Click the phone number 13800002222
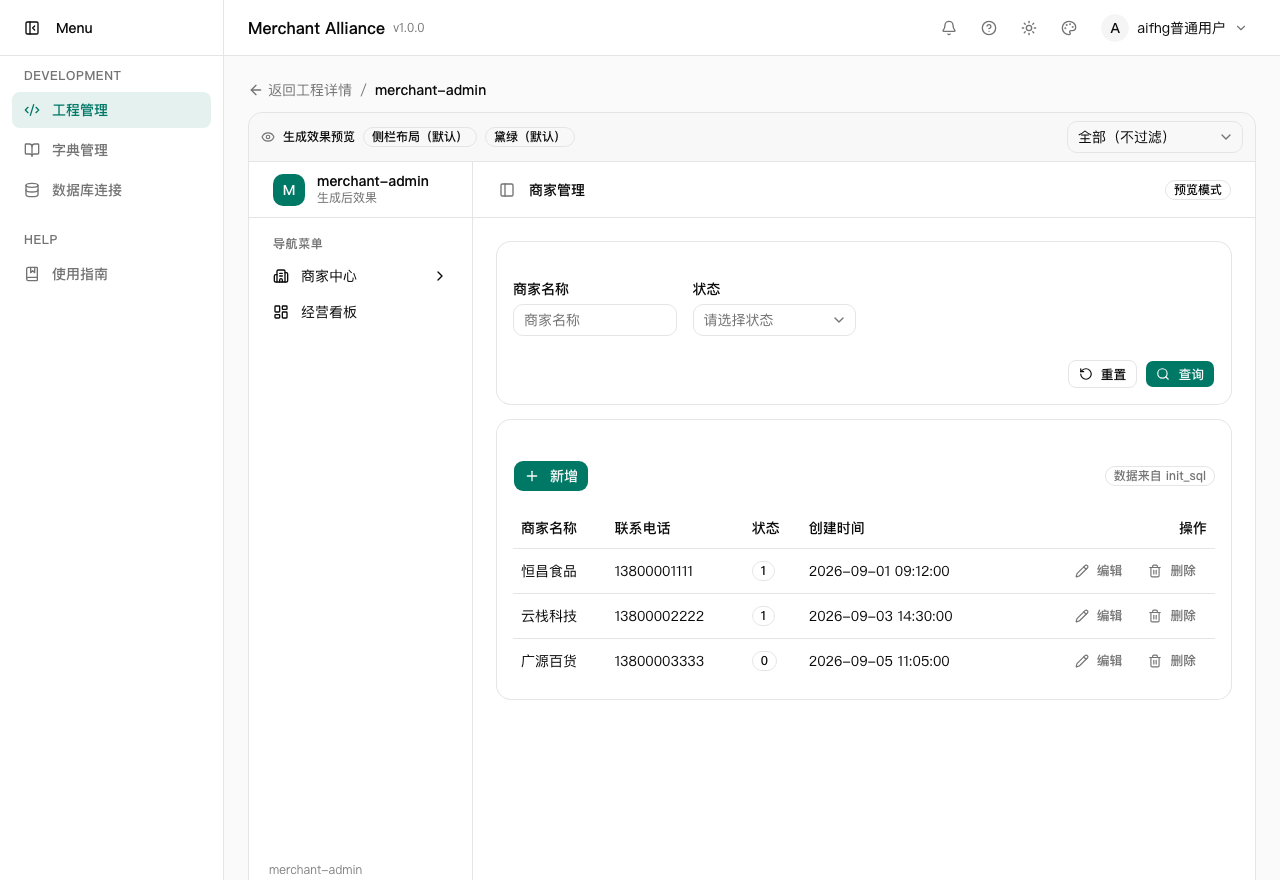This screenshot has height=880, width=1280. coord(659,616)
